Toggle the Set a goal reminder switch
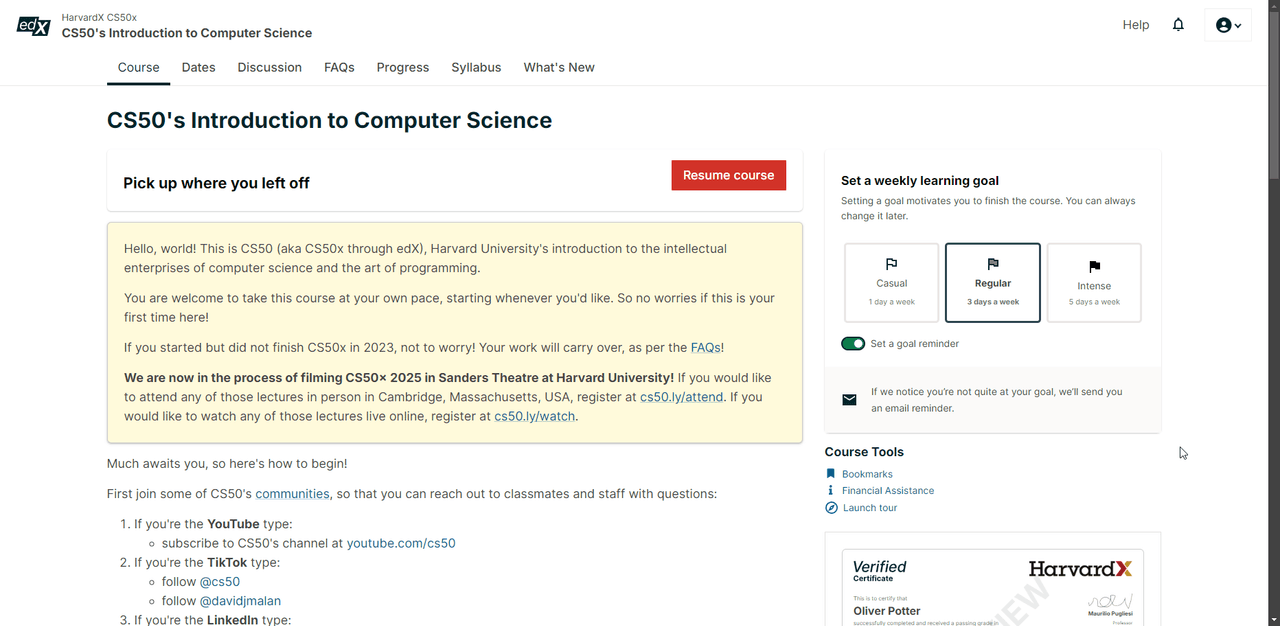Viewport: 1280px width, 626px height. pyautogui.click(x=853, y=344)
